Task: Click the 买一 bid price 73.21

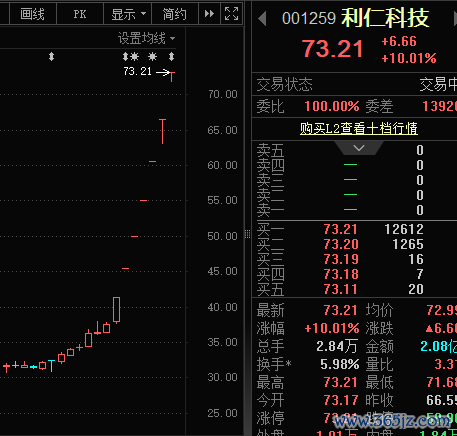Action: click(341, 229)
